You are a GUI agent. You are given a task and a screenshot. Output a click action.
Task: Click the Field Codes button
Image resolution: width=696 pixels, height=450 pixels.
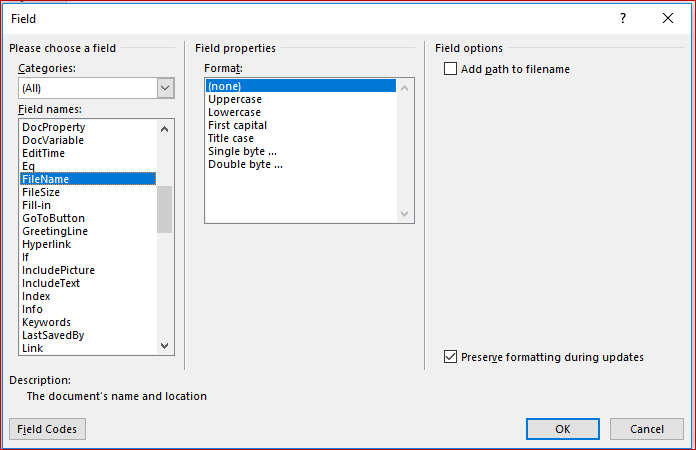pyautogui.click(x=47, y=429)
